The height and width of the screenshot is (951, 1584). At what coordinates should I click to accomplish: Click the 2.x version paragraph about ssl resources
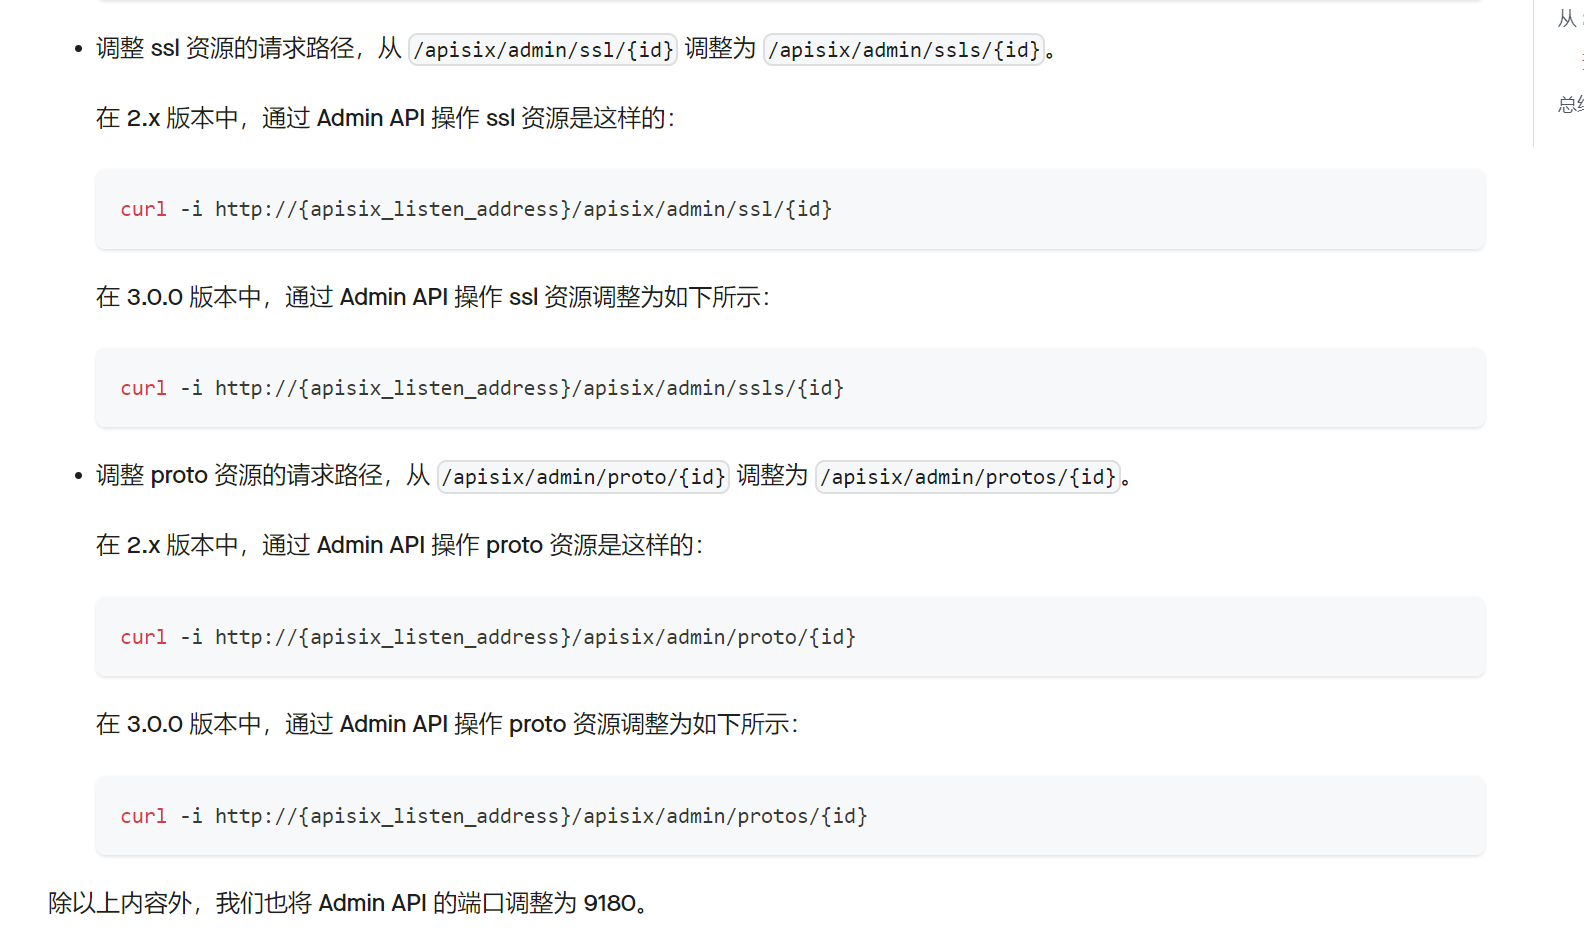point(385,118)
